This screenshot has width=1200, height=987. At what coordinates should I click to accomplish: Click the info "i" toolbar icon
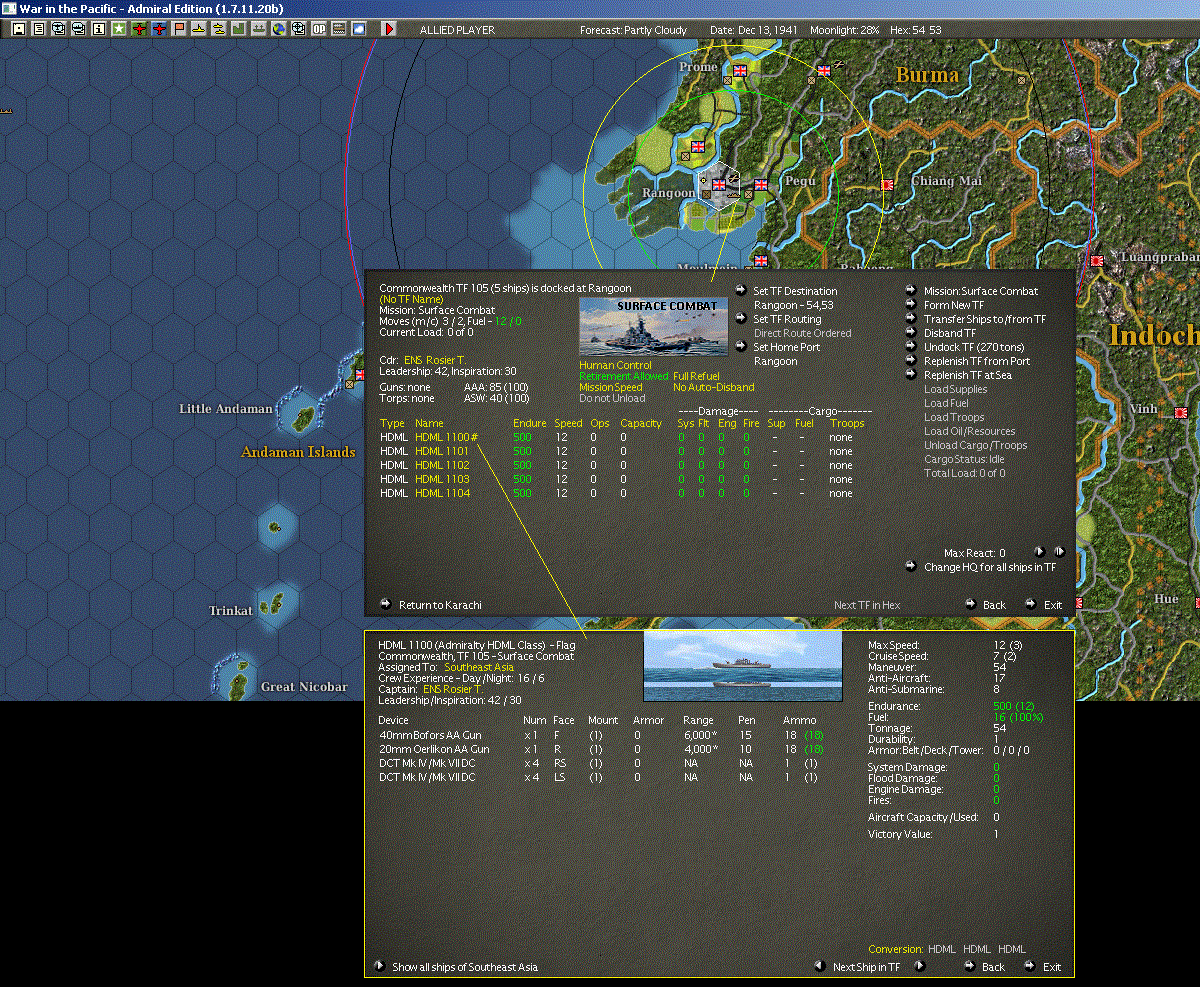tap(98, 29)
